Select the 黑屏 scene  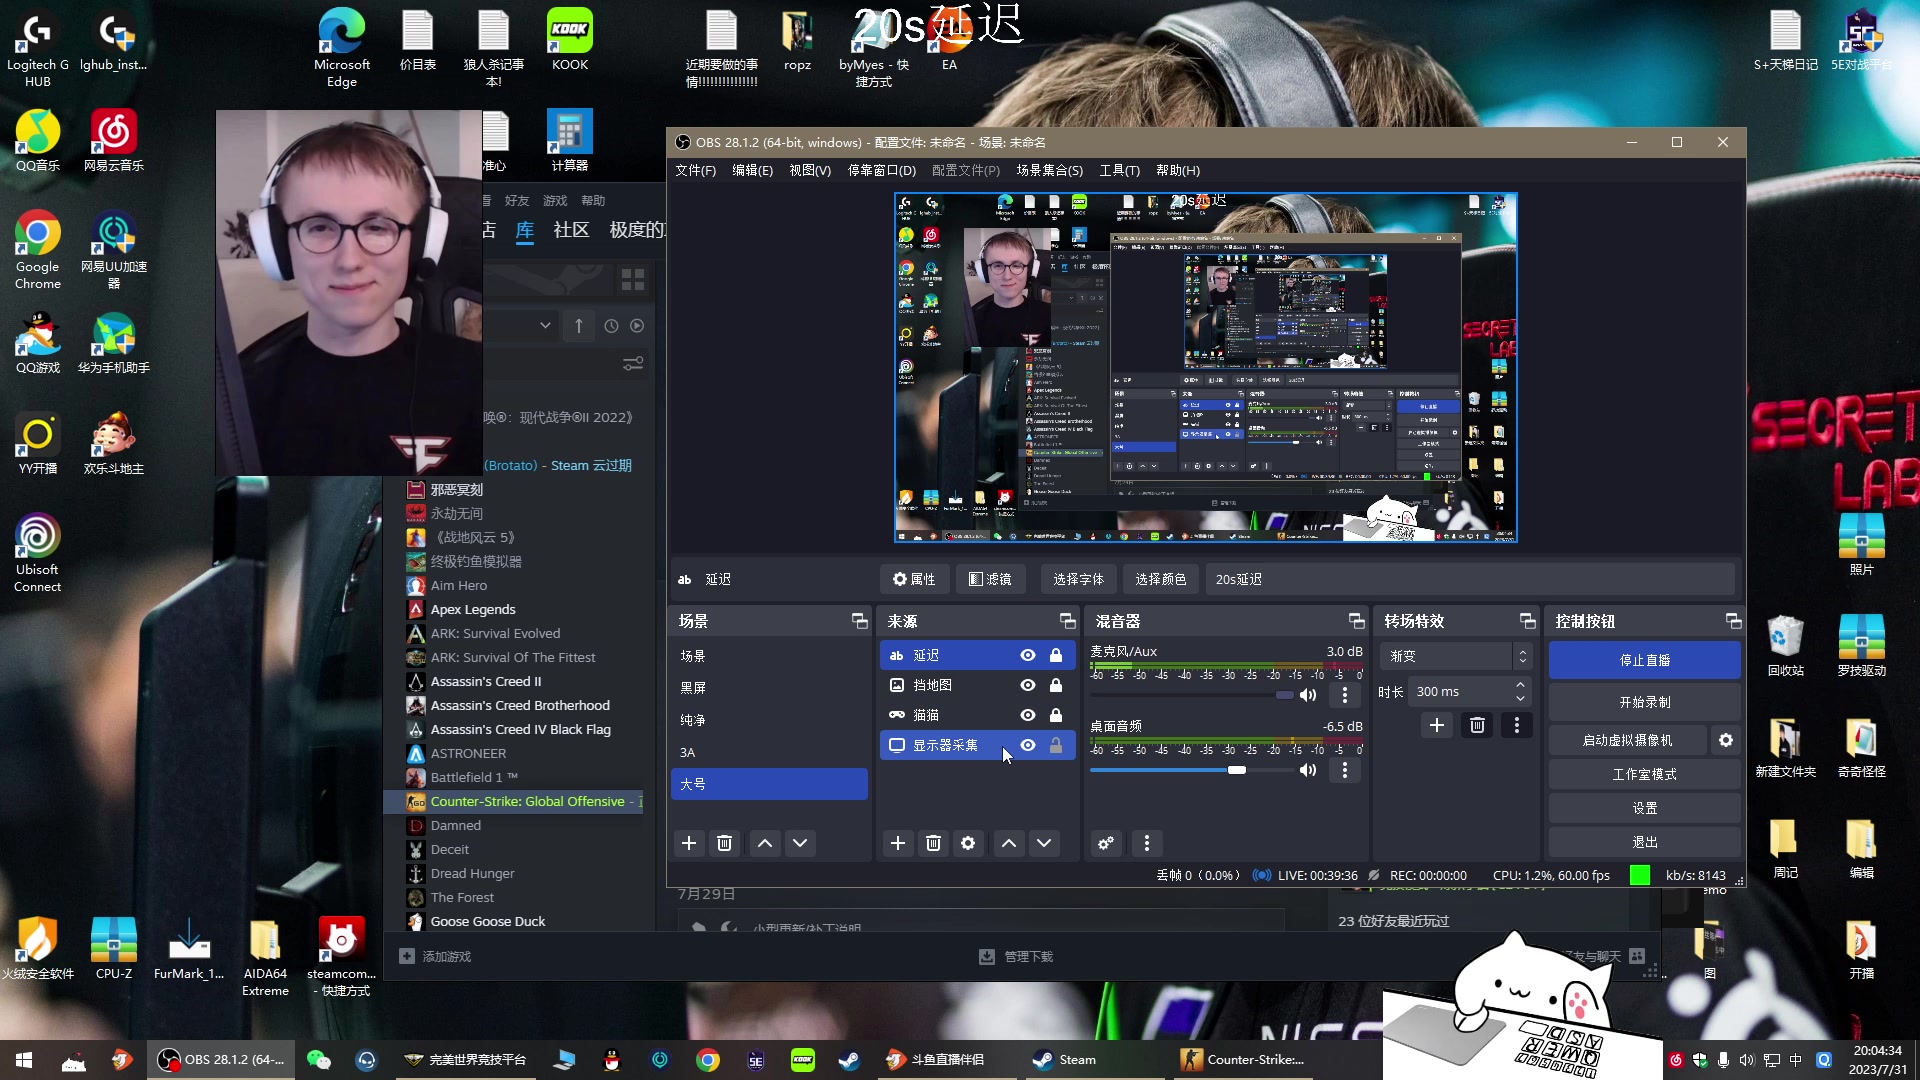pyautogui.click(x=769, y=688)
